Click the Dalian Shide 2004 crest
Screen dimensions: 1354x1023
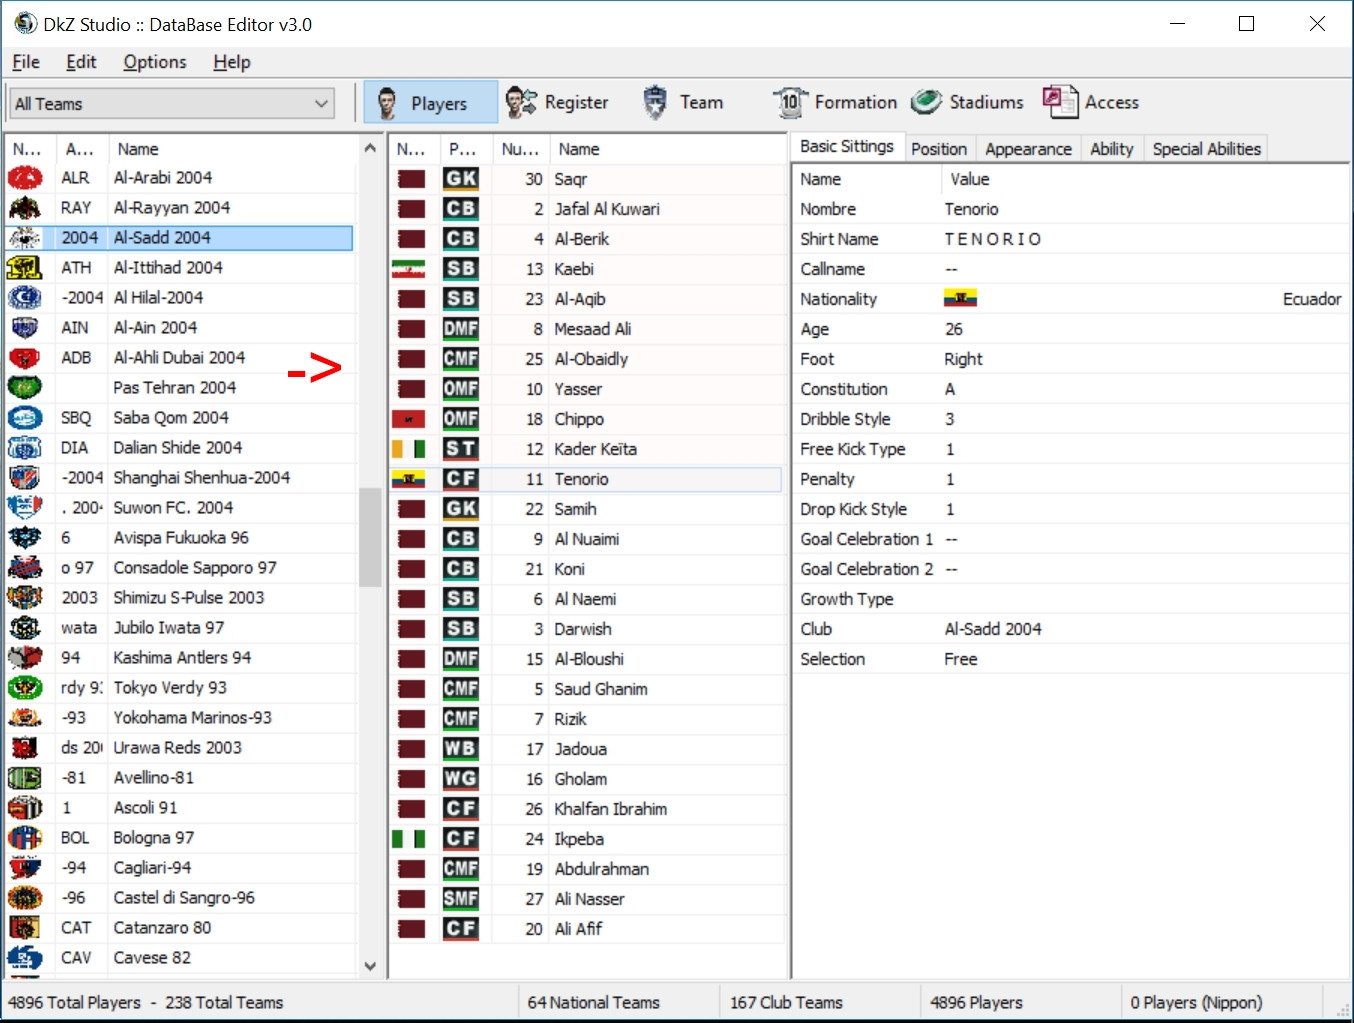[x=25, y=448]
